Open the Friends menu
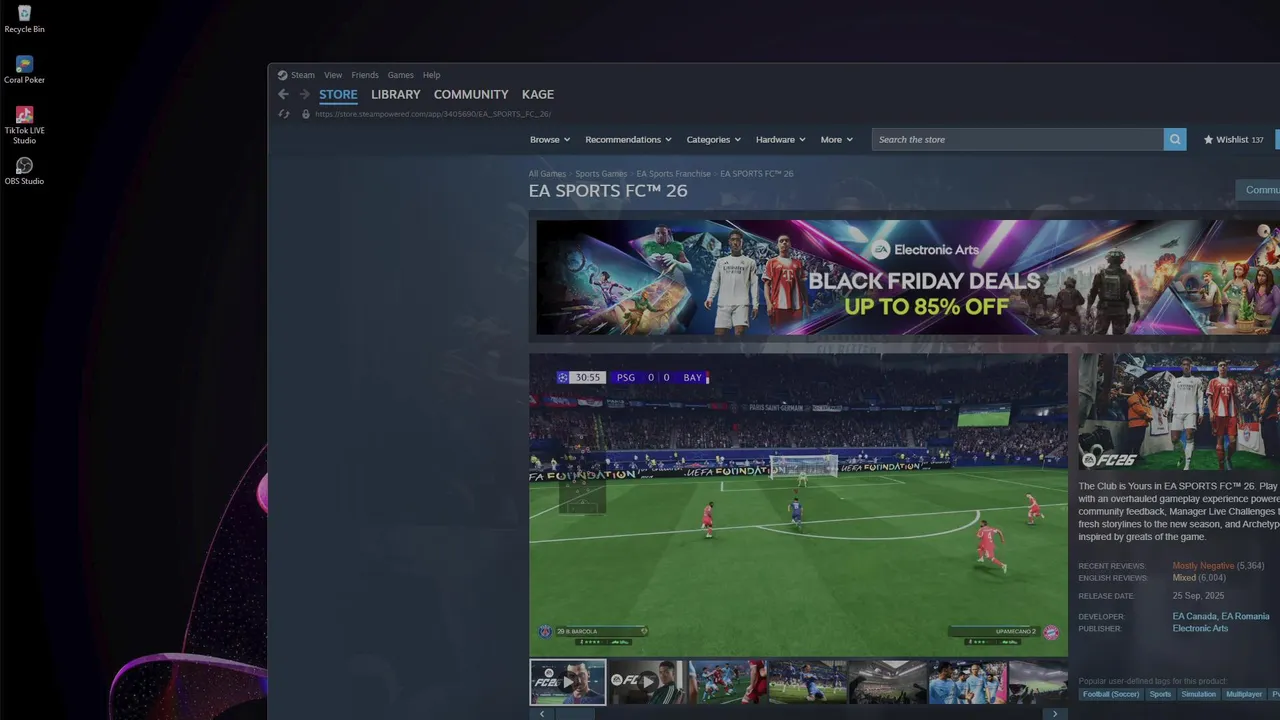Screen dimensions: 1280x720 (x=365, y=75)
